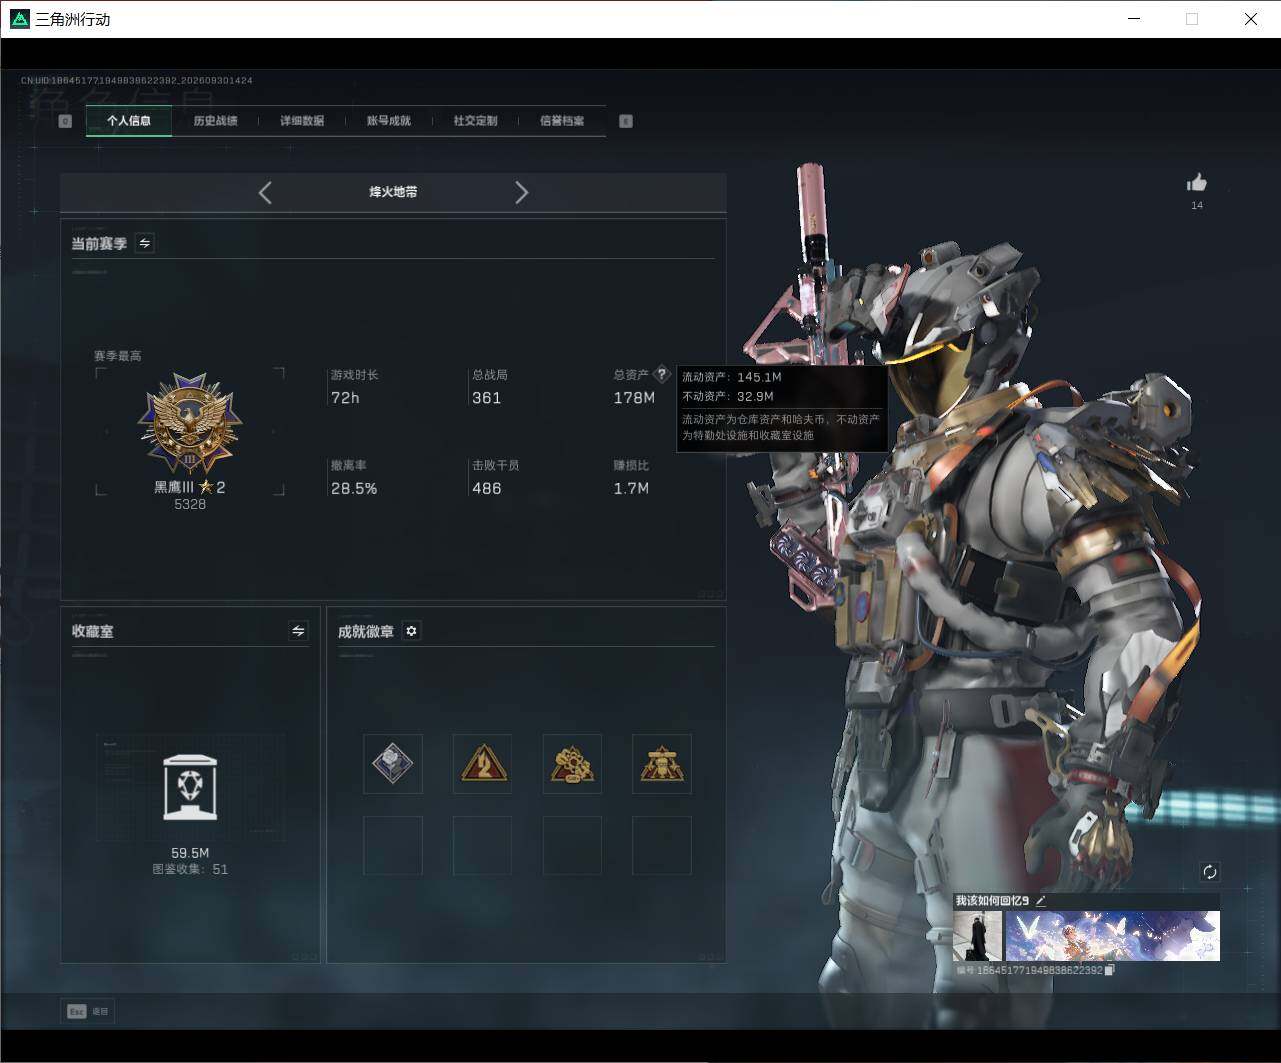Open 成就徽章 settings gear
1281x1063 pixels.
411,631
